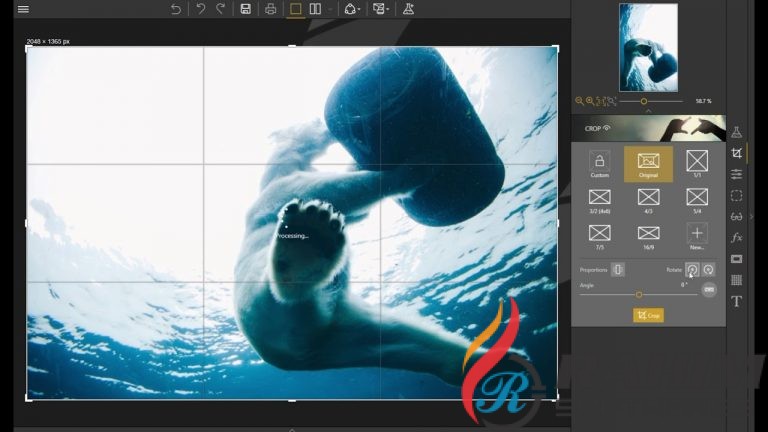Open the fx Effects tab
Image resolution: width=768 pixels, height=432 pixels.
click(736, 238)
